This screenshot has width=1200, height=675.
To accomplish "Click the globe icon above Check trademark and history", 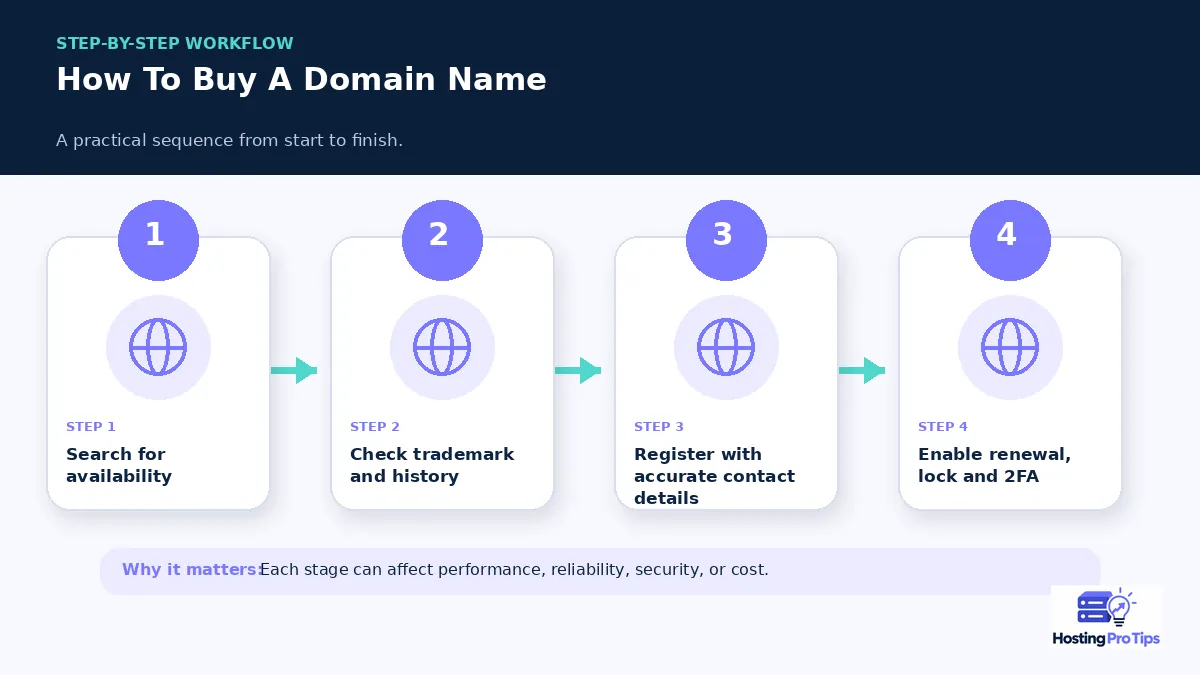I will [x=442, y=347].
